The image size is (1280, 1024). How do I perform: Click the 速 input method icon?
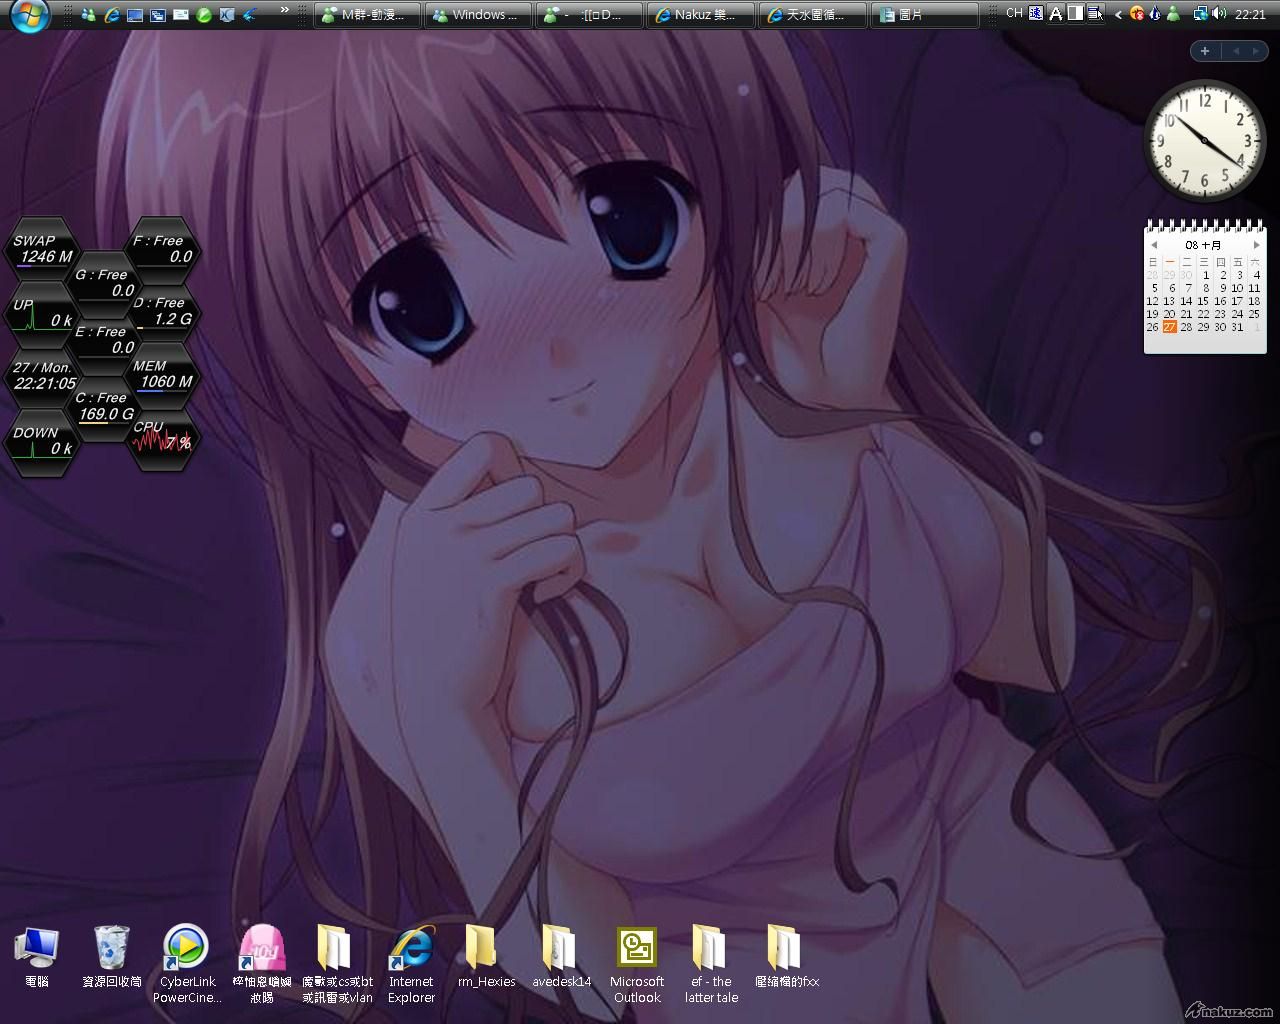click(1035, 14)
